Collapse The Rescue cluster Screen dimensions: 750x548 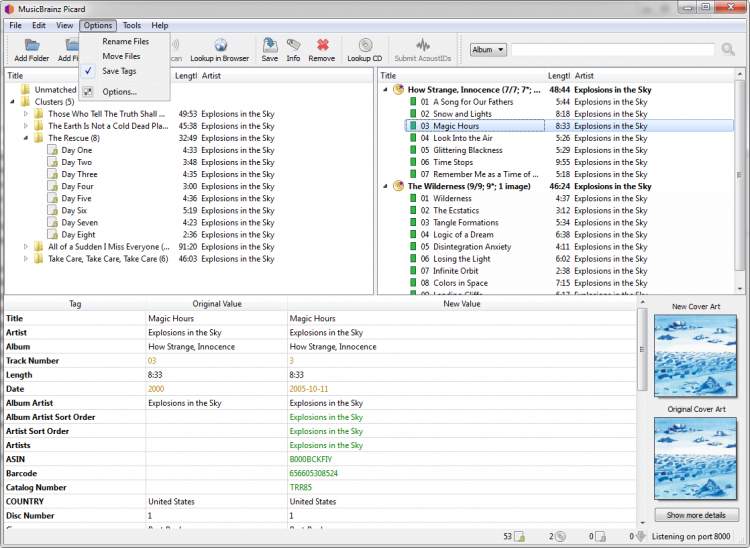[26, 138]
